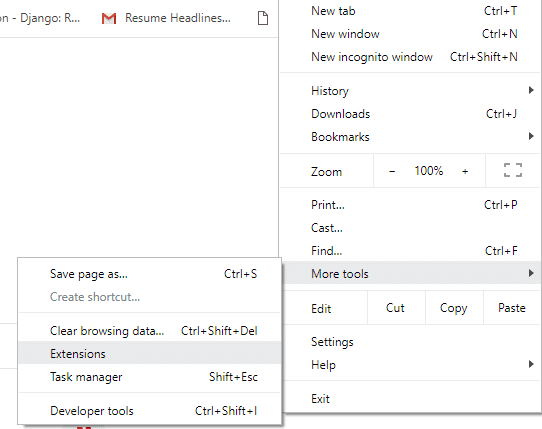Select Cast... from the menu
The image size is (542, 429).
click(x=411, y=228)
